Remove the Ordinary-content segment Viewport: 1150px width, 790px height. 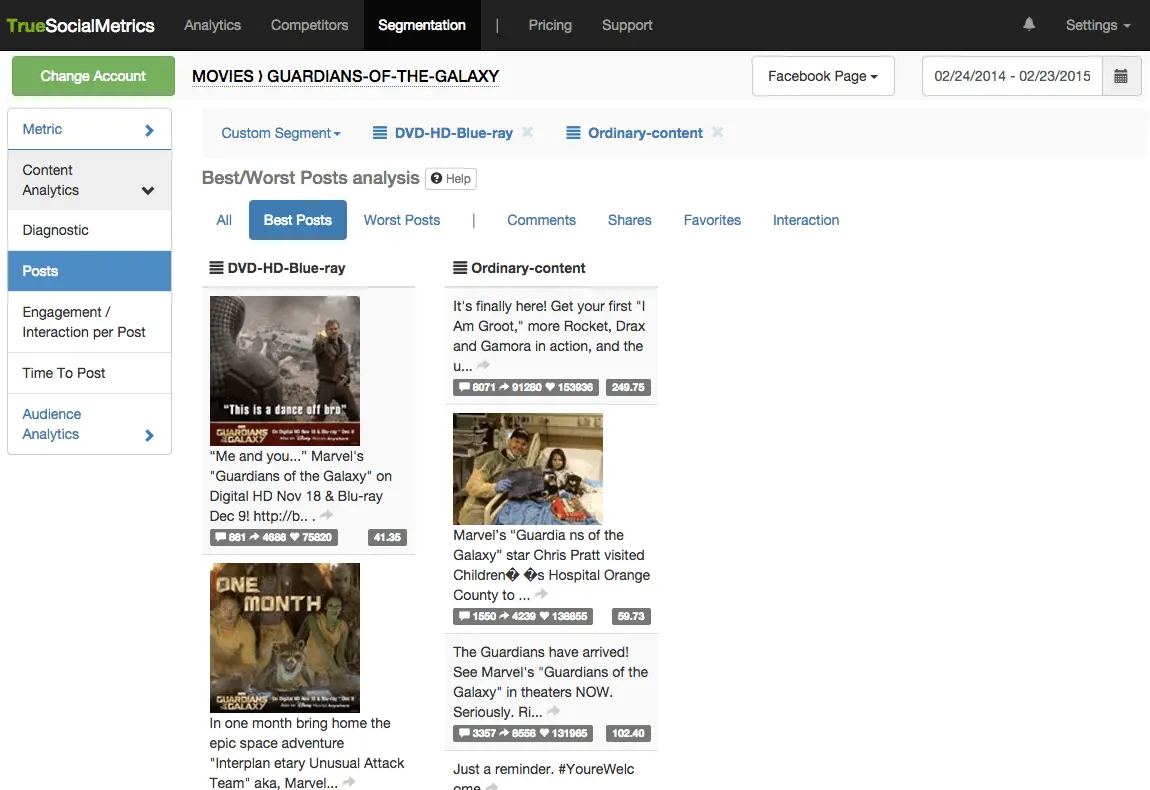coord(717,133)
